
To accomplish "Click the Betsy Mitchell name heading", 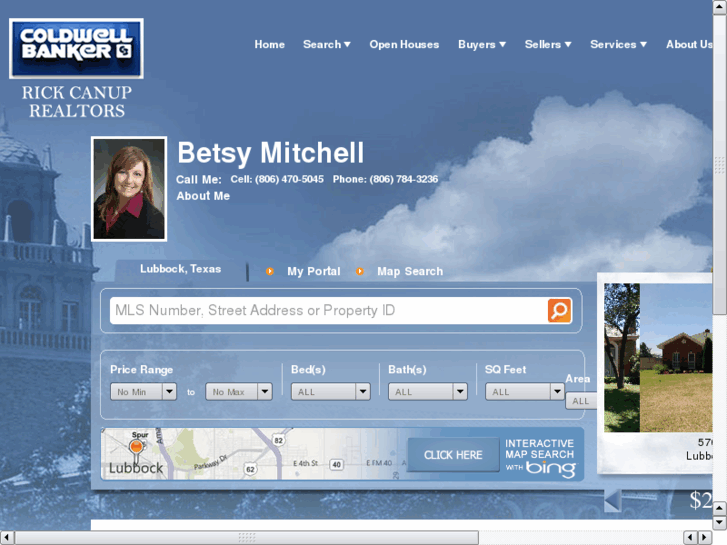I will point(270,153).
